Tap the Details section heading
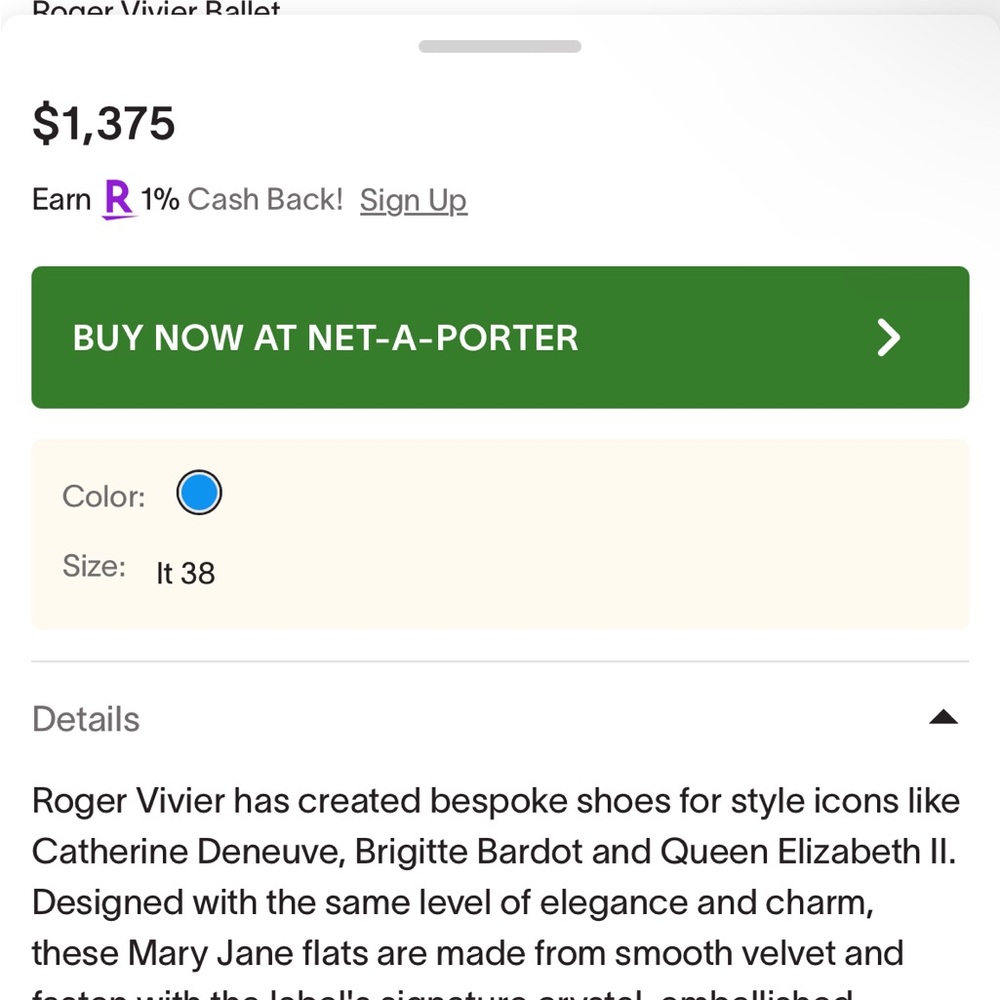Image resolution: width=1000 pixels, height=1000 pixels. [x=86, y=719]
